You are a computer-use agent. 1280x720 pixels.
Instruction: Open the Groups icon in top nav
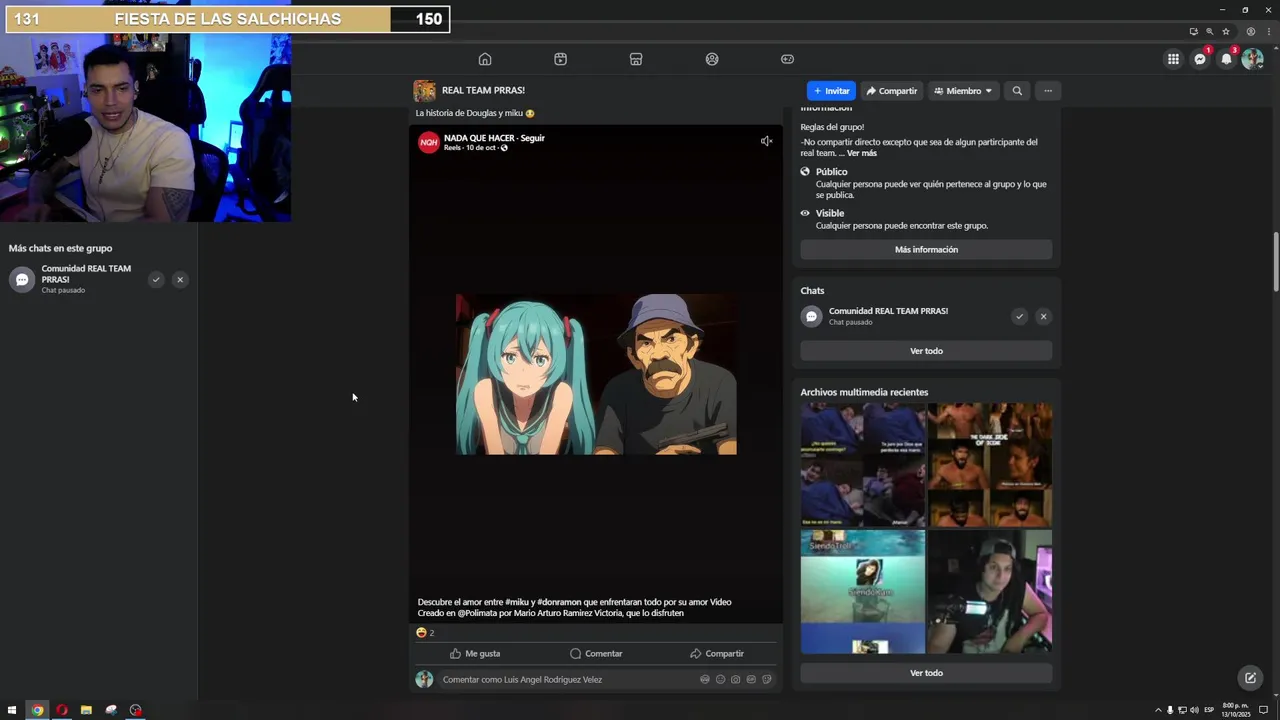point(712,59)
